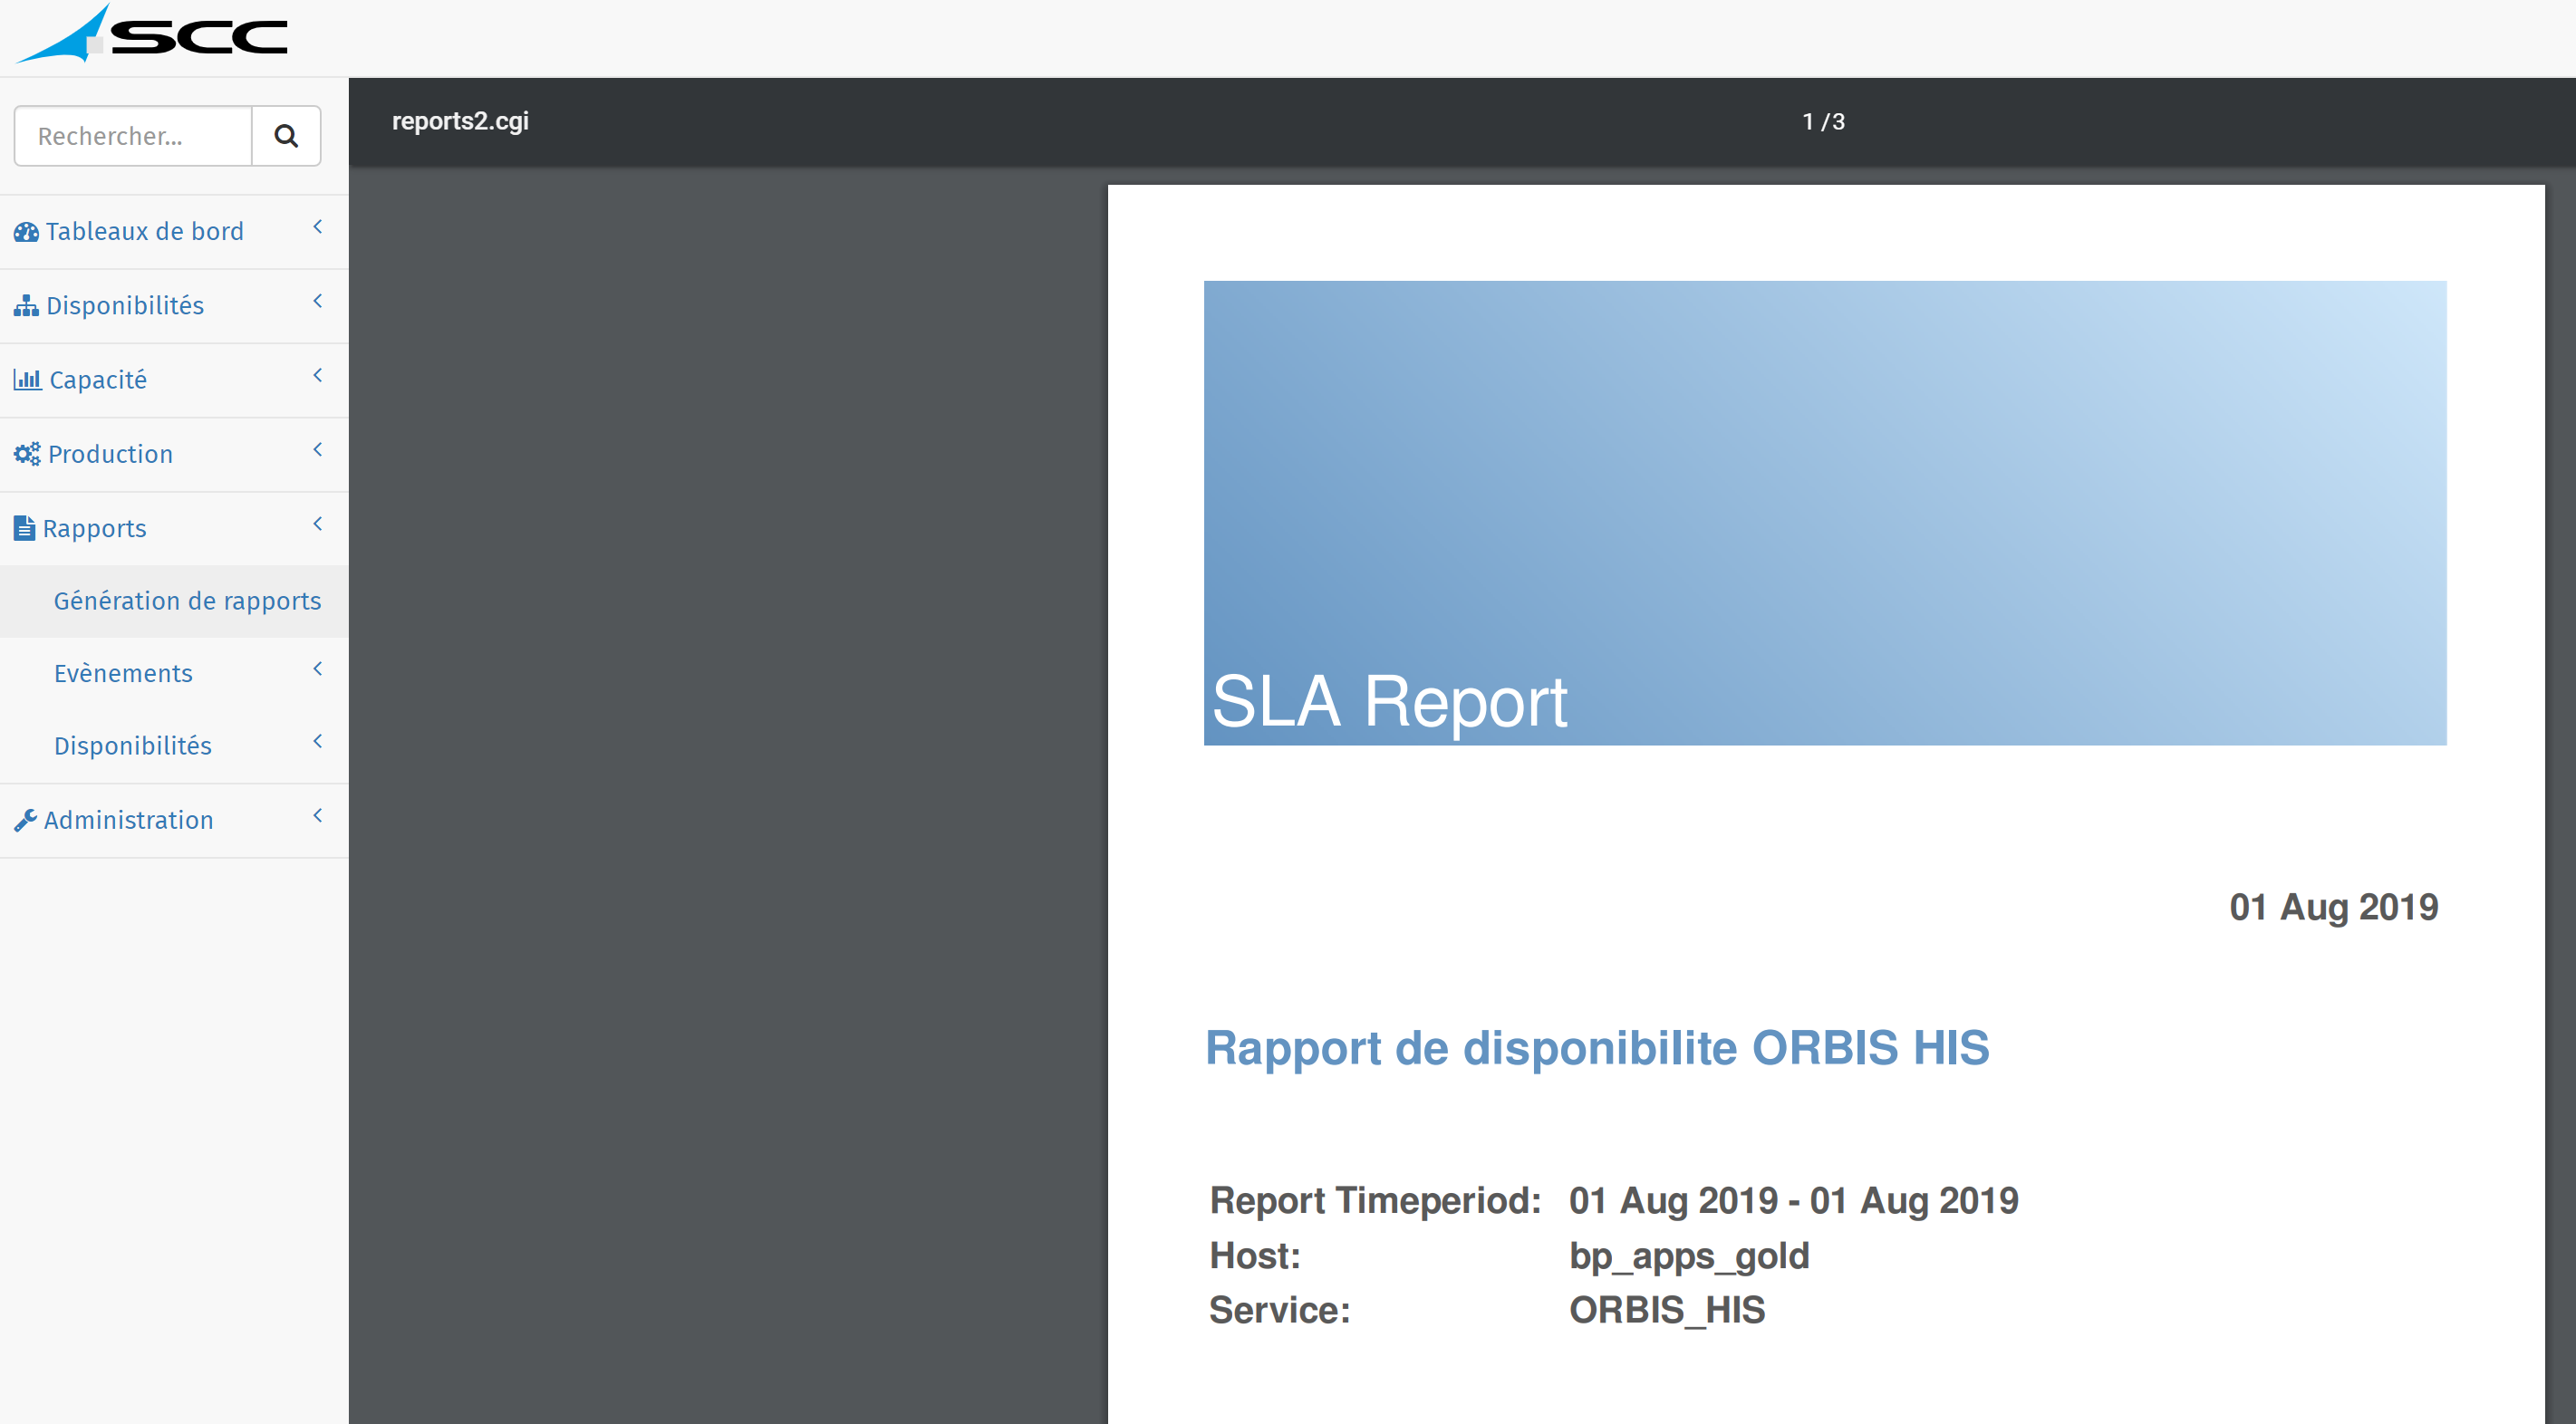Click the SLA Report banner heading
Screen dimensions: 2576x1424
tap(1389, 702)
